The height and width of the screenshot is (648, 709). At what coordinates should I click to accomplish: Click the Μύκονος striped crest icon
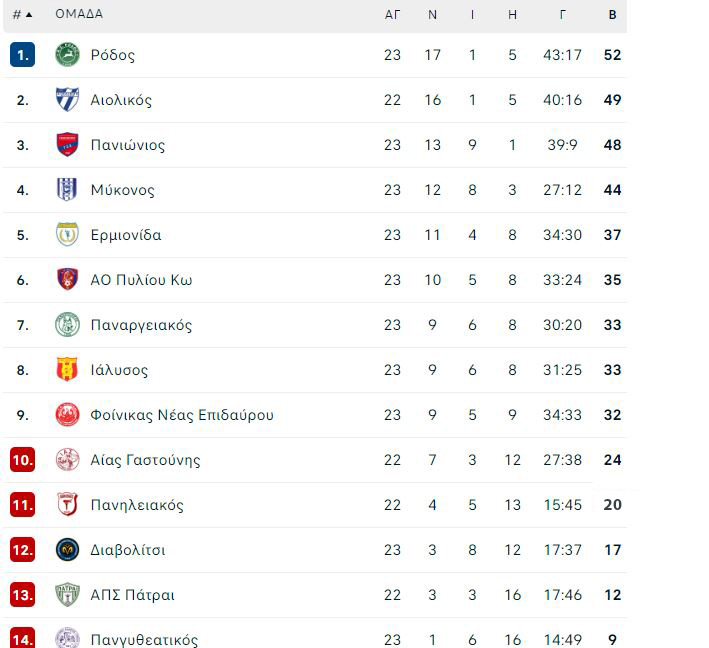click(x=67, y=189)
